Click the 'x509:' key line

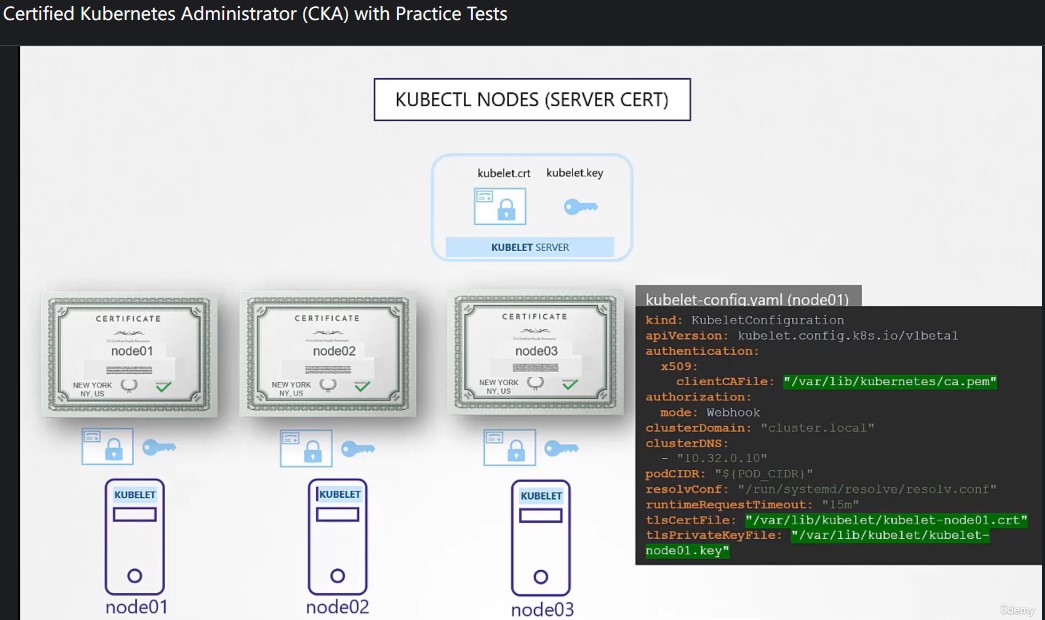[680, 366]
